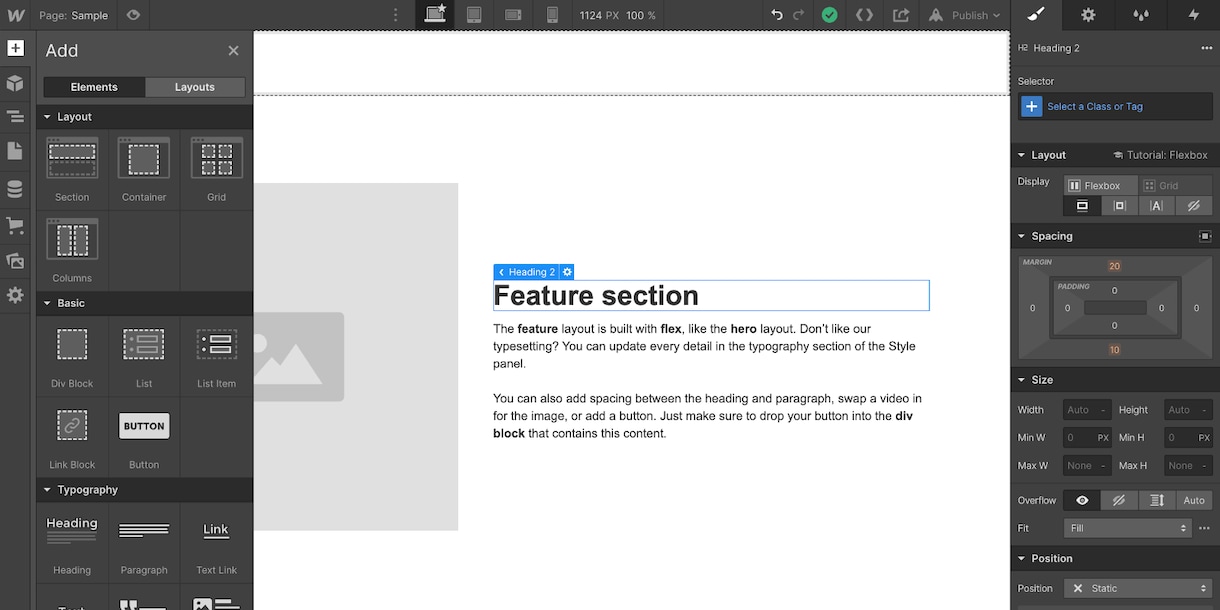Switch to the Elements tab

pyautogui.click(x=94, y=87)
